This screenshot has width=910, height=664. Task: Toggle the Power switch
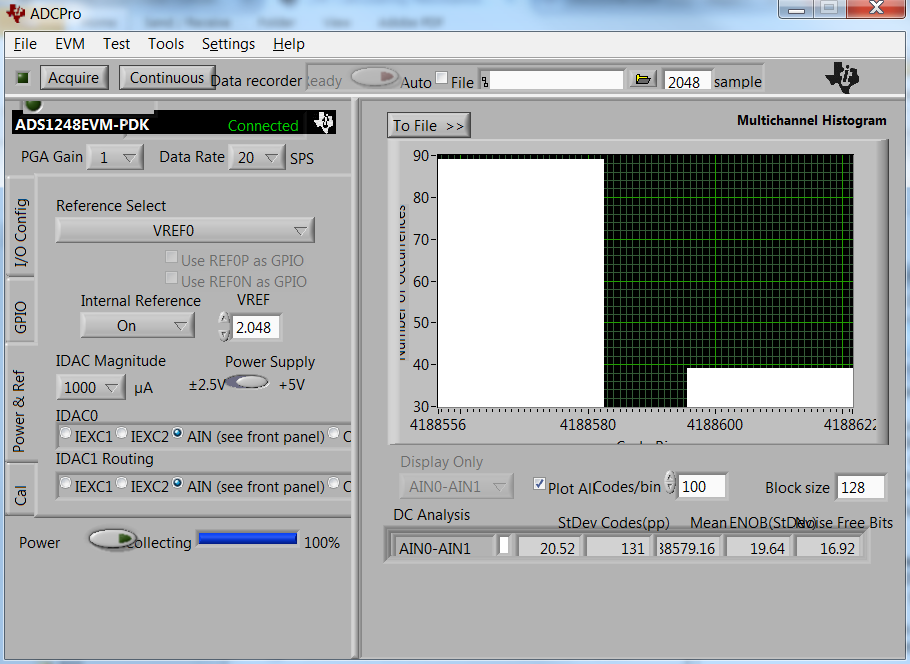point(112,539)
